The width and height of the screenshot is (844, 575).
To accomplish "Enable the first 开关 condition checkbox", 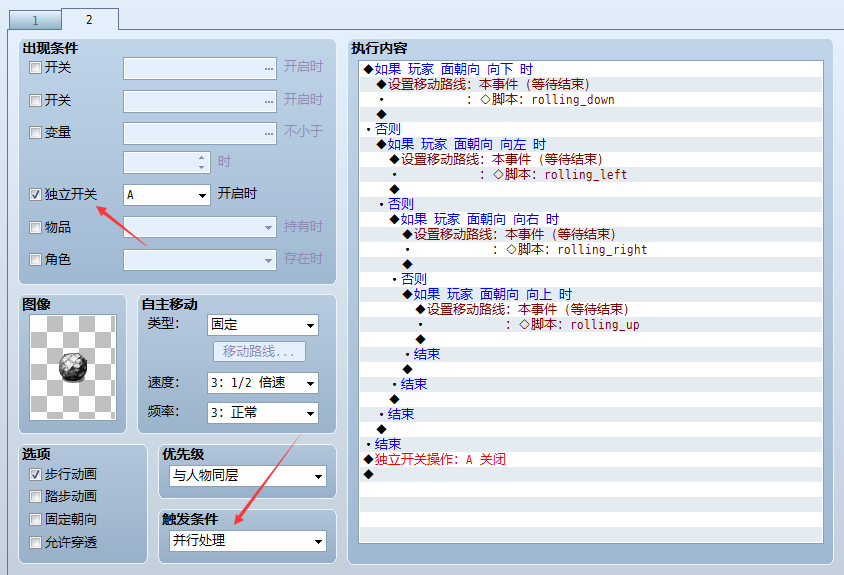I will click(x=36, y=68).
